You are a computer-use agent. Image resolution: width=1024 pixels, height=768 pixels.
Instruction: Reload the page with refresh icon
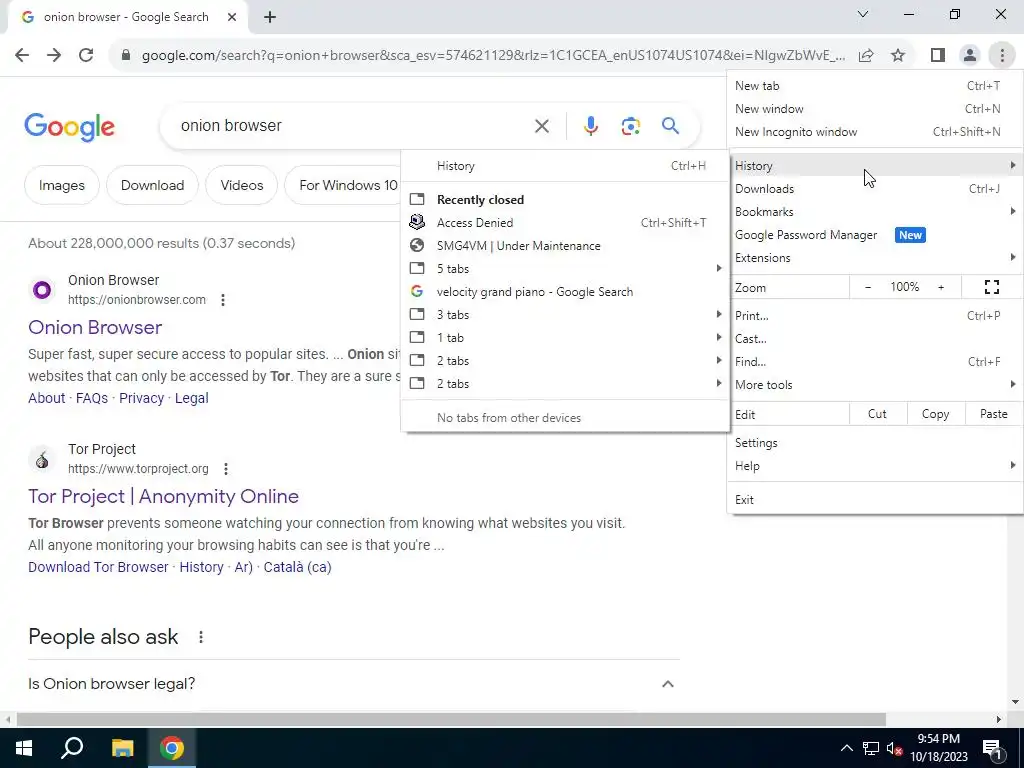coord(86,56)
